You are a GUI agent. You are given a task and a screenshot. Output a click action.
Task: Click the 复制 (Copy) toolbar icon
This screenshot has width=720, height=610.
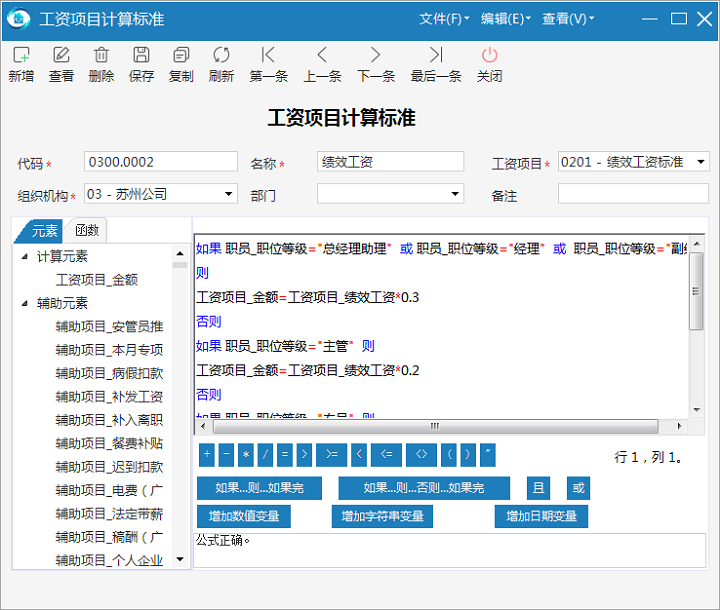(x=181, y=55)
